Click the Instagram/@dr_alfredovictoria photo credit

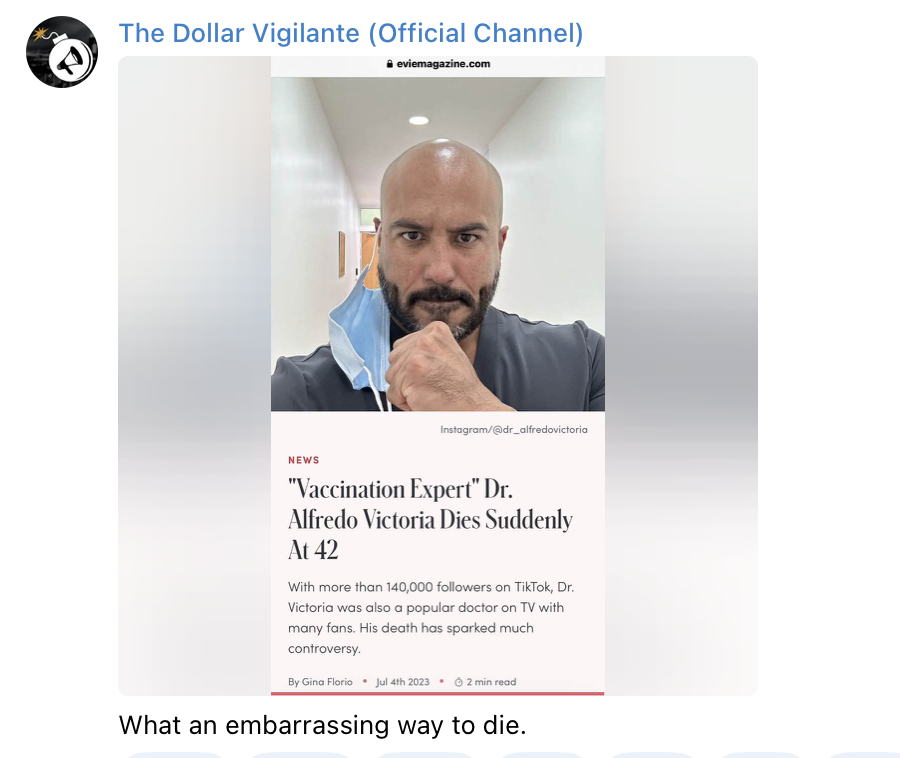click(514, 429)
